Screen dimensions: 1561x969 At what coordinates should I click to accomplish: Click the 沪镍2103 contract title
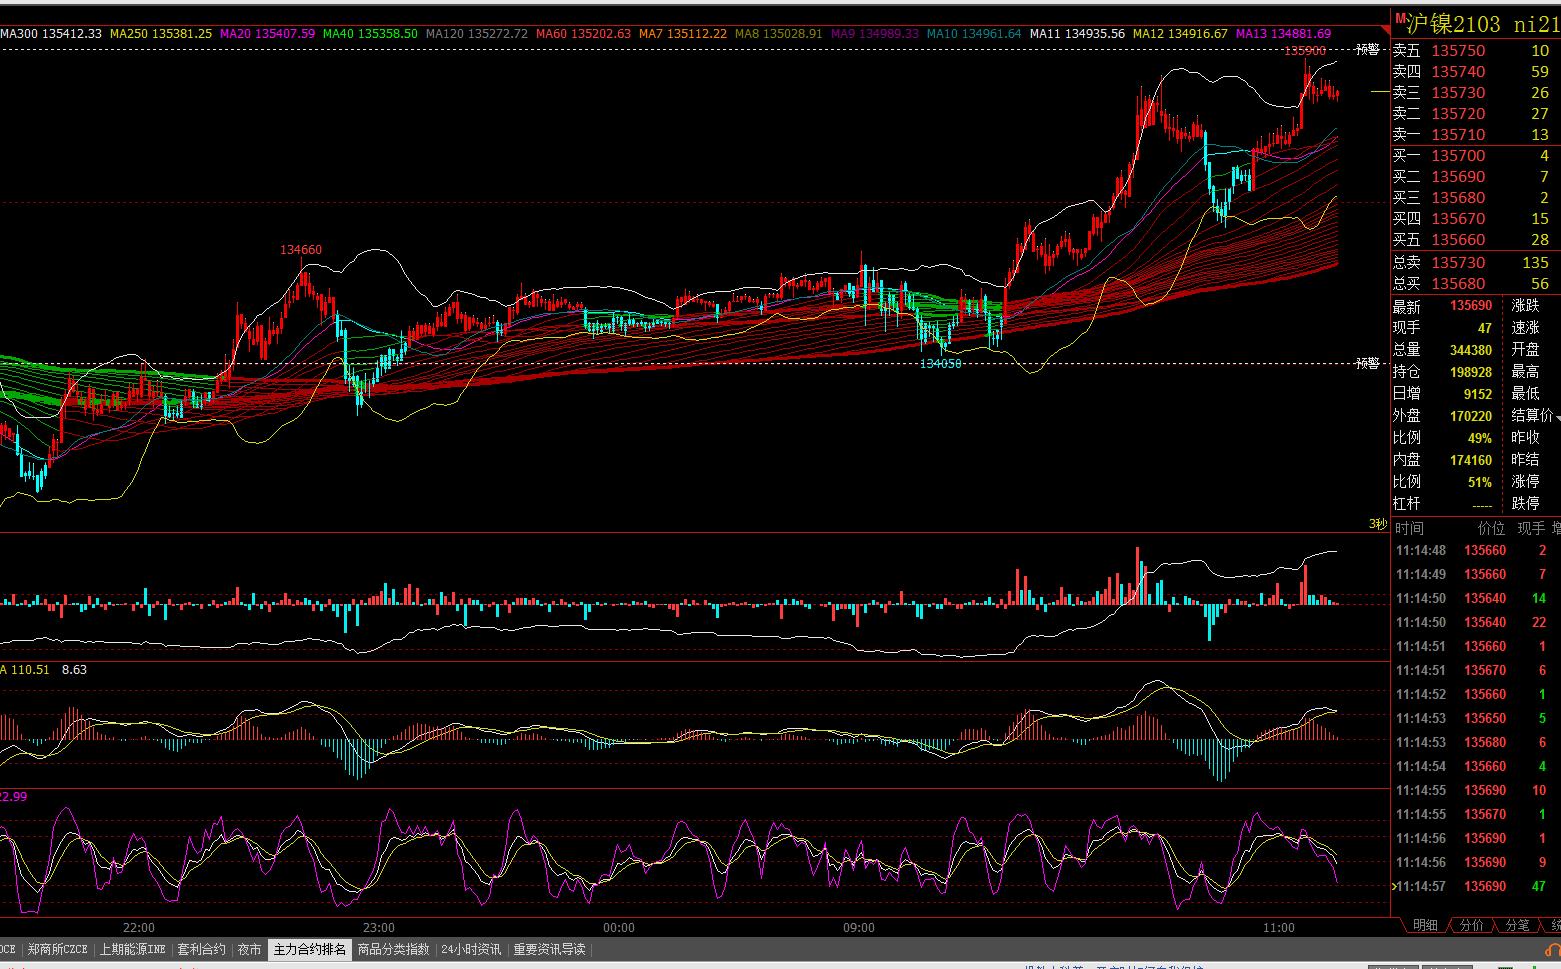click(1454, 24)
